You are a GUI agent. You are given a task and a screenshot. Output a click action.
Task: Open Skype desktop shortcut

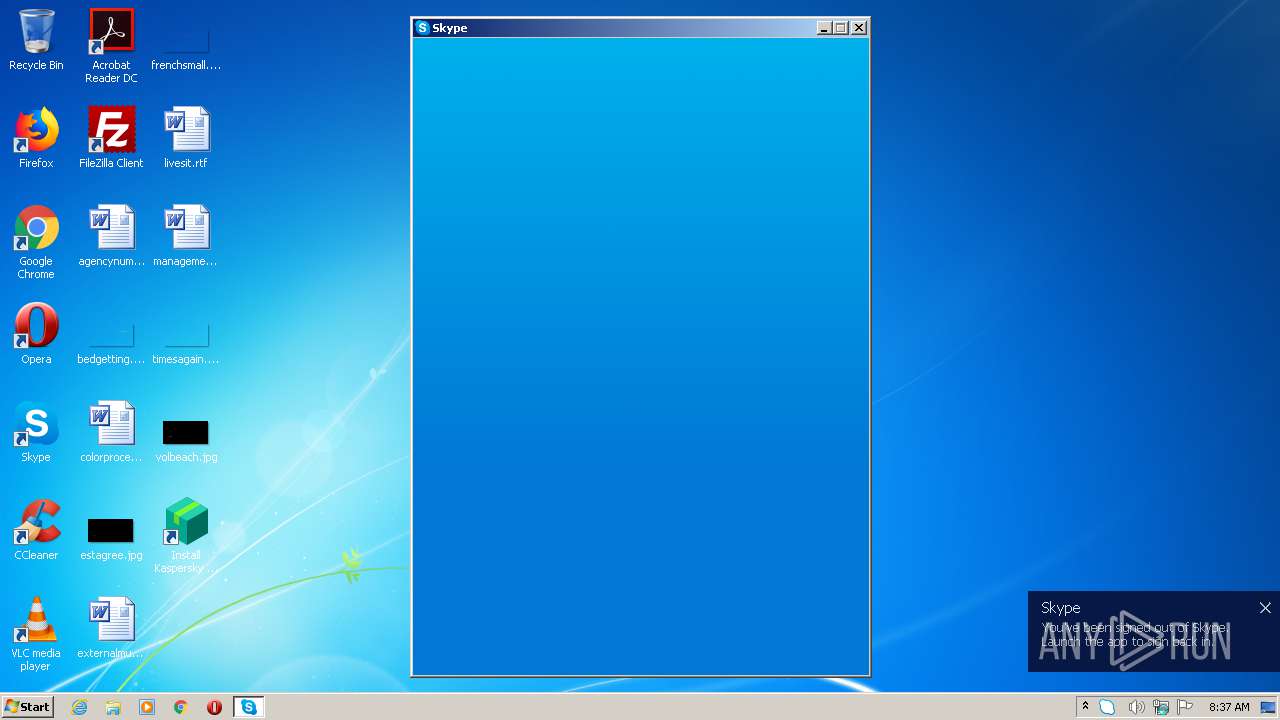point(36,432)
